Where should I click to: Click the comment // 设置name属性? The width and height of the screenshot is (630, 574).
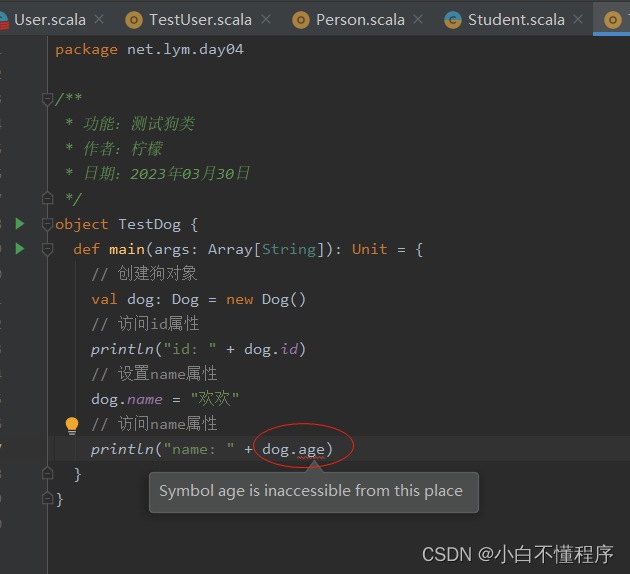tap(154, 374)
